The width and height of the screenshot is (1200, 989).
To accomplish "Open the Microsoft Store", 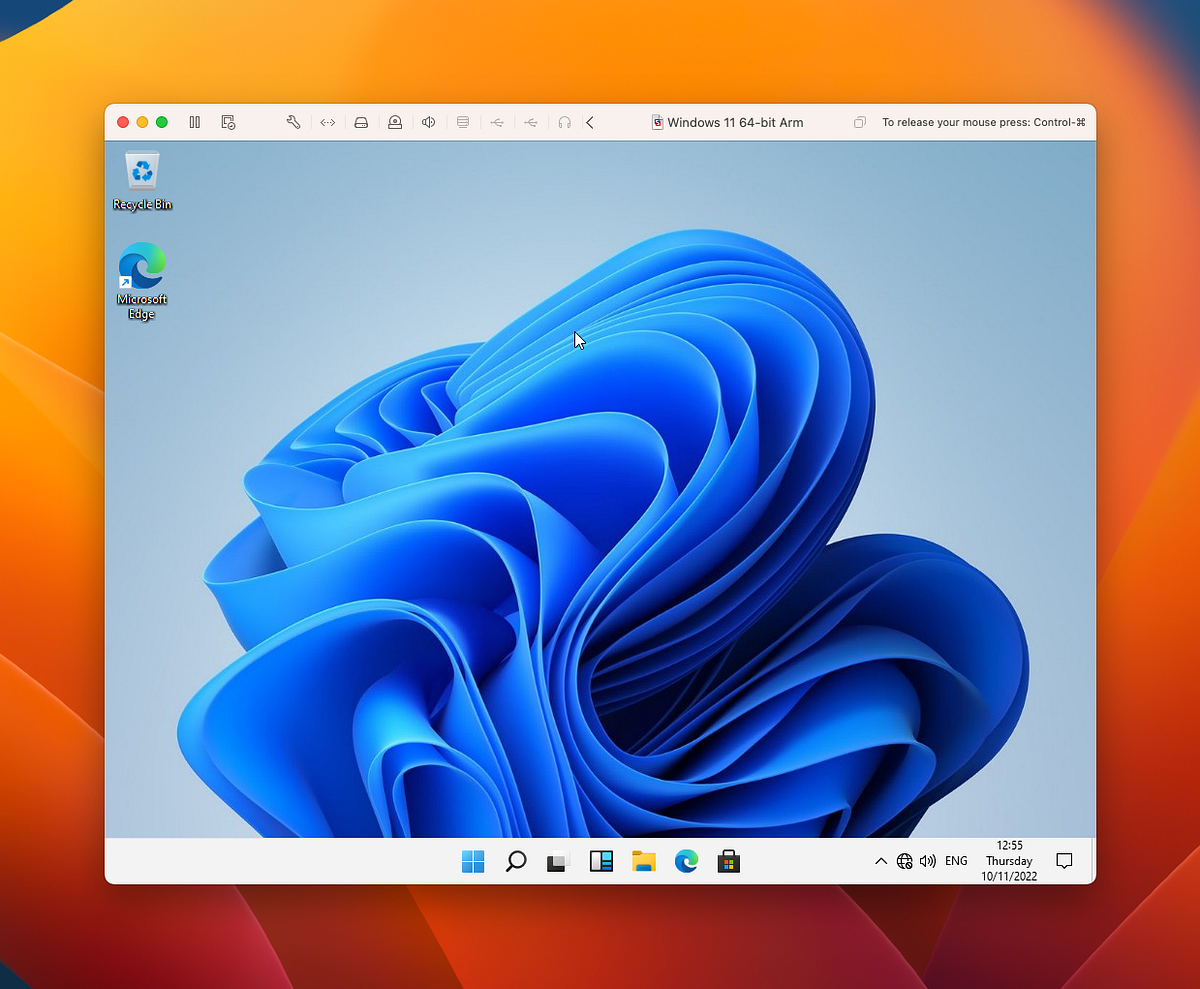I will coord(728,861).
